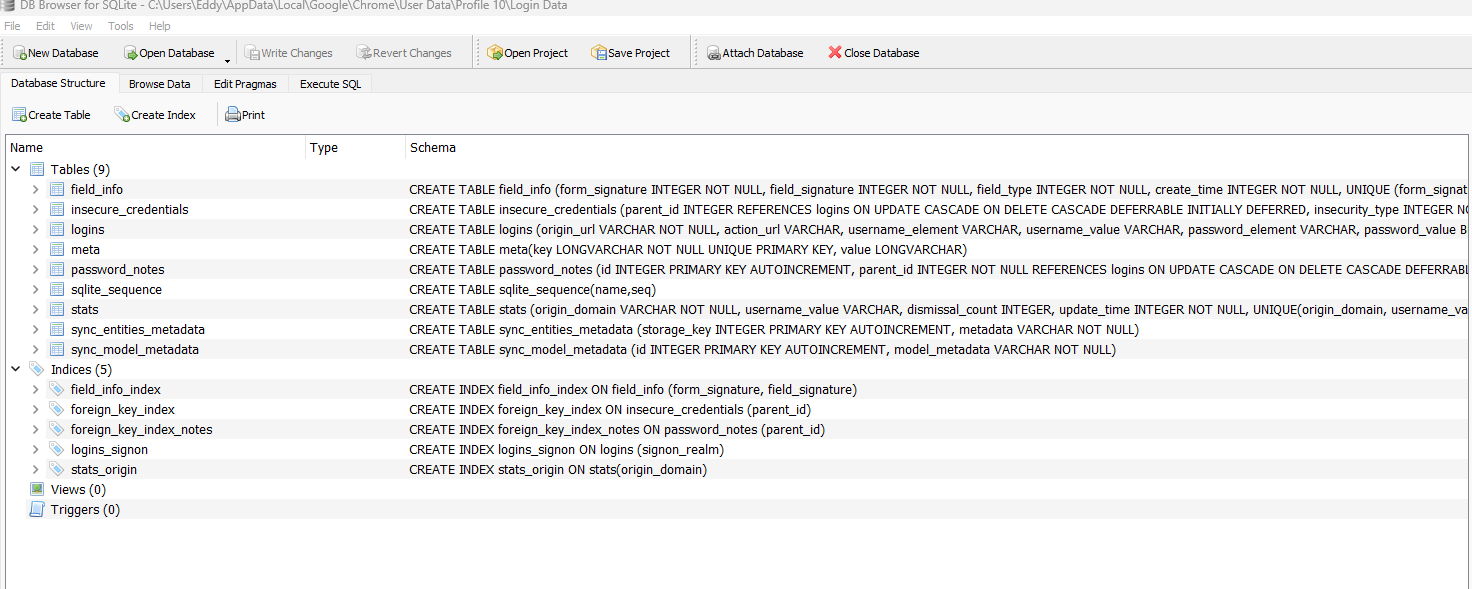Click the table icon next to password_notes

click(57, 269)
